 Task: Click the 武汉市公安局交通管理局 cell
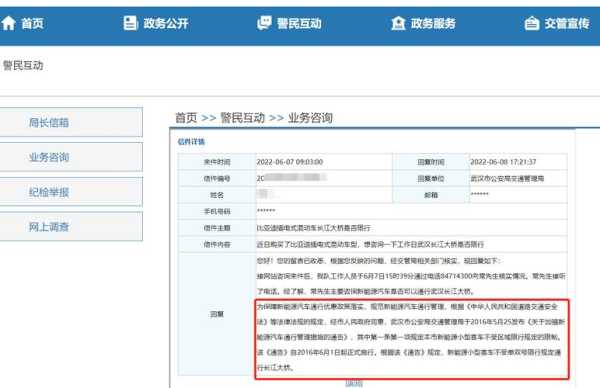[x=518, y=179]
